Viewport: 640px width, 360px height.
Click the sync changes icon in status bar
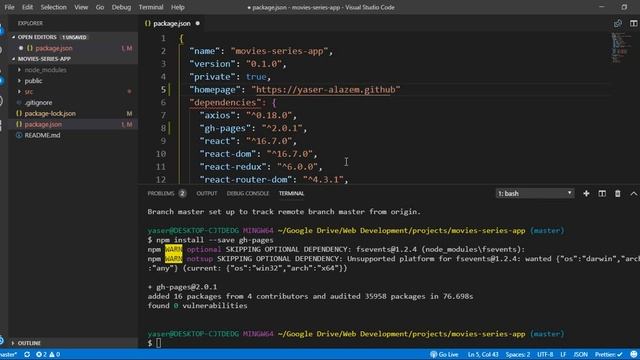27,354
